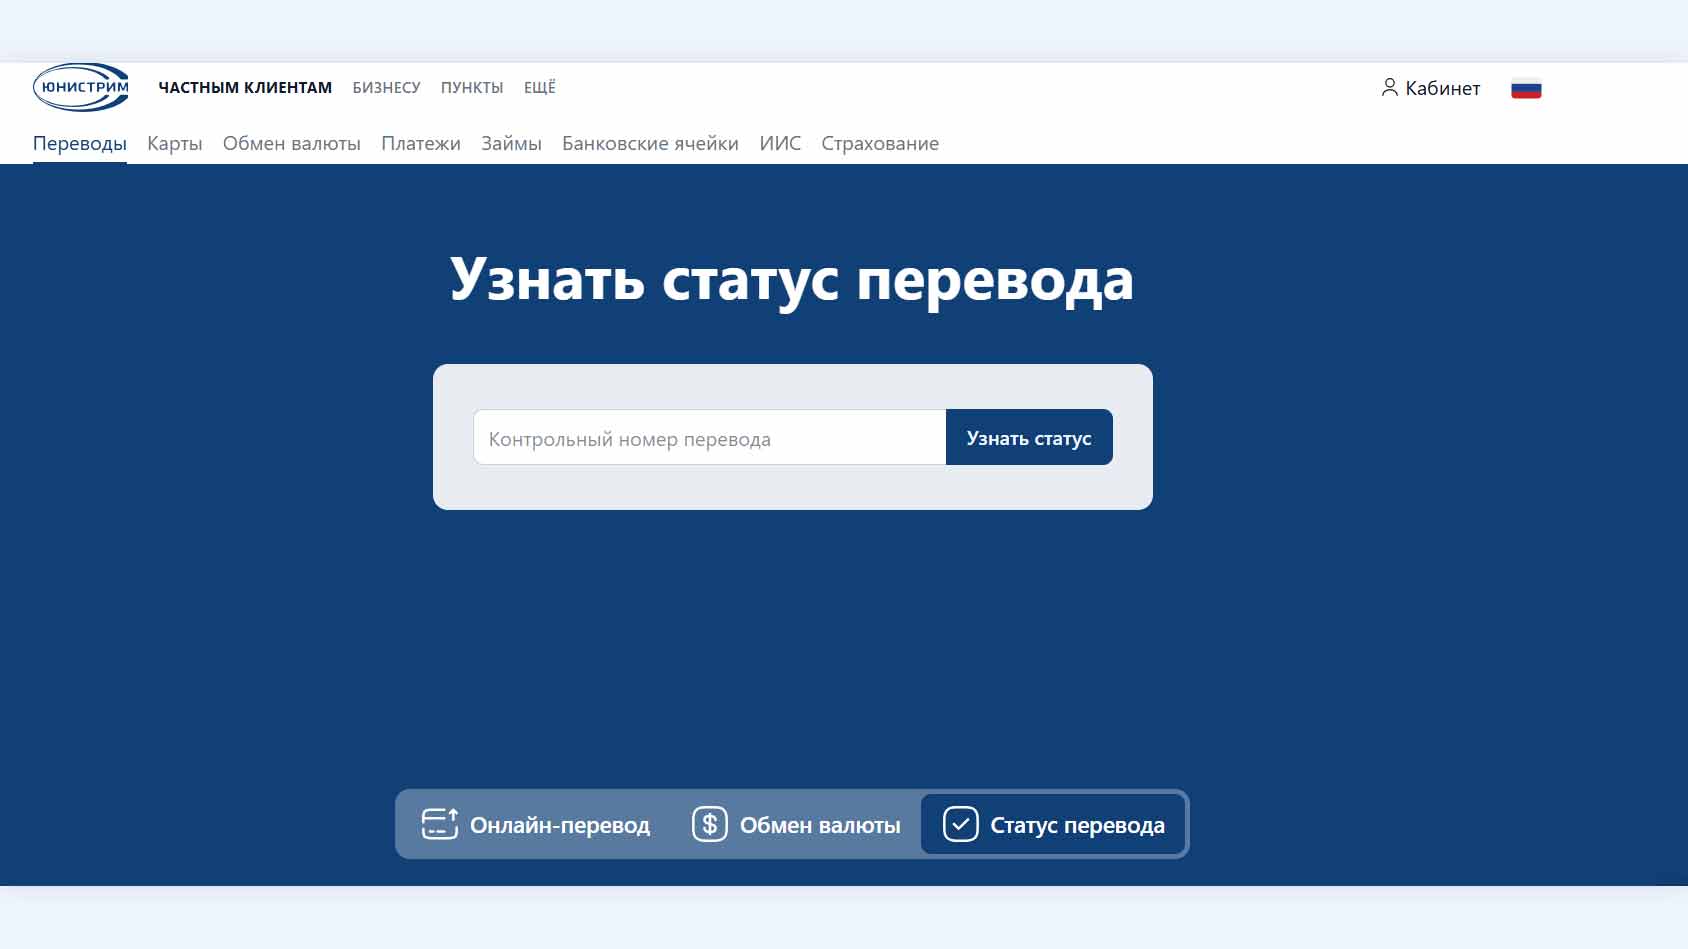This screenshot has width=1688, height=949.
Task: Click the Узнать статус перевода heading
Action: 792,279
